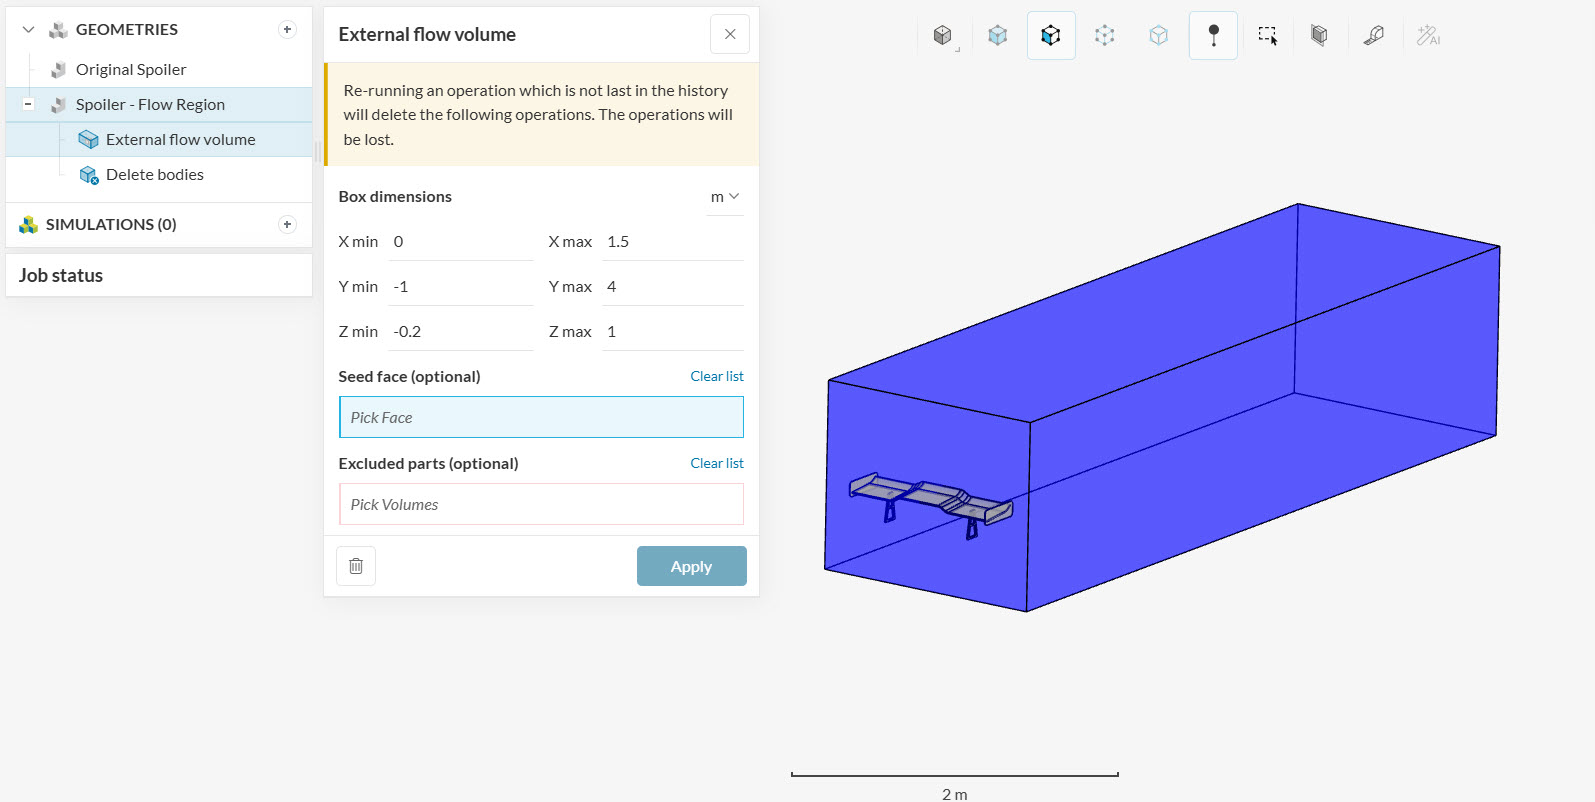Activate the box selection tool

1267,36
